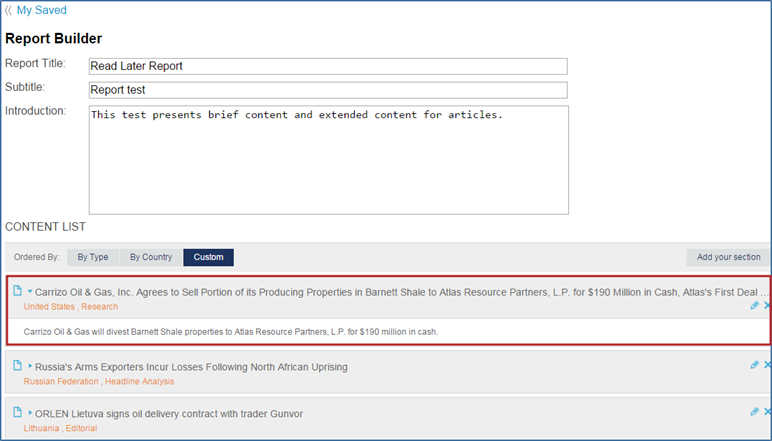Click the Add your section button
Image resolution: width=772 pixels, height=441 pixels.
[x=728, y=257]
